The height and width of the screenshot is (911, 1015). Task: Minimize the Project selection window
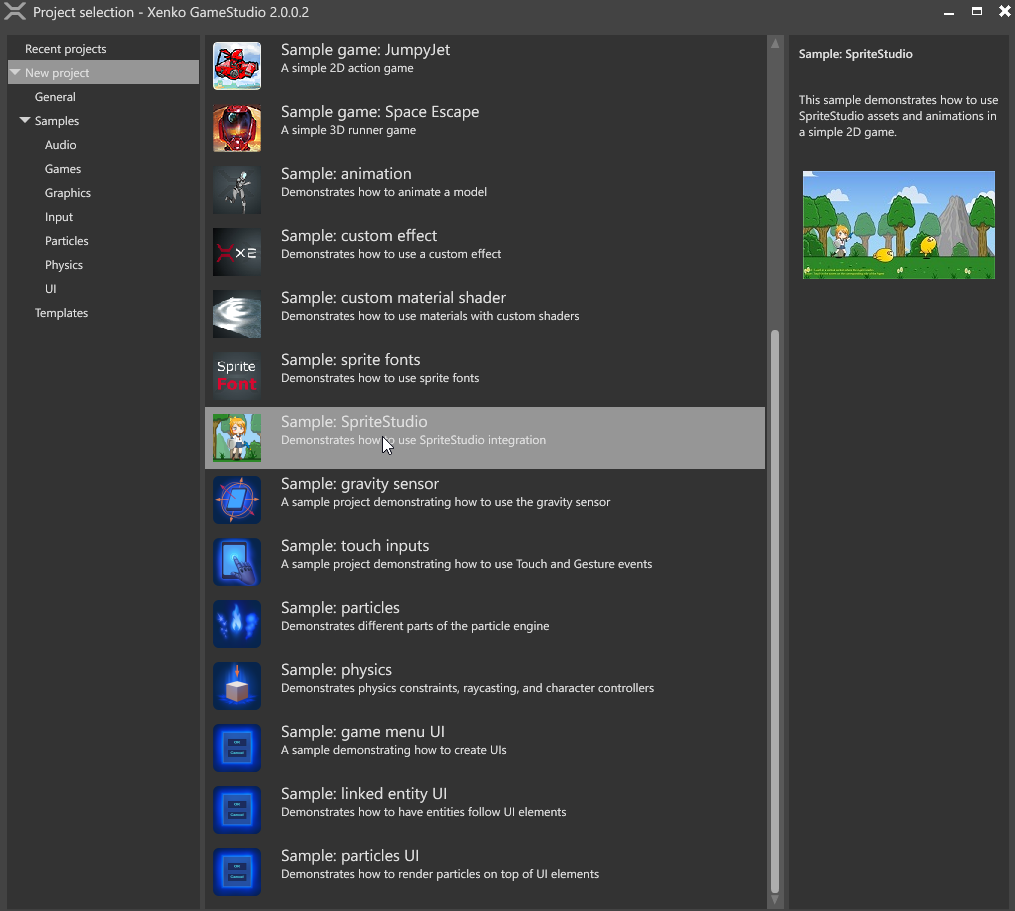click(x=949, y=12)
